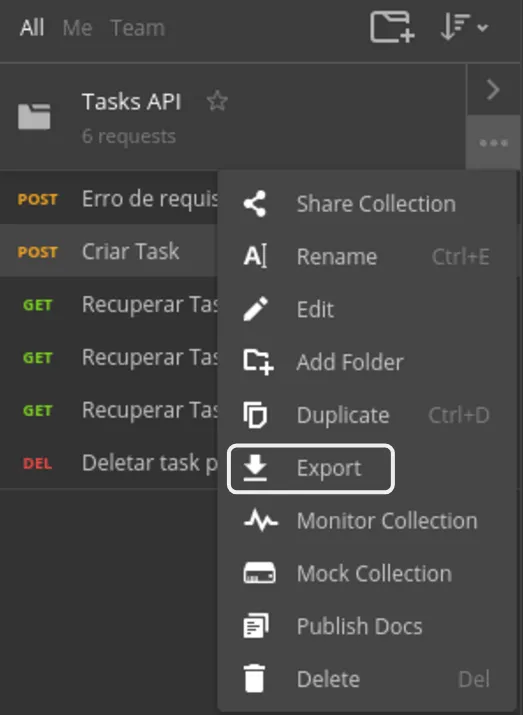Screen dimensions: 523x715
Task: Click the duplicate copy icon
Action: 255,415
